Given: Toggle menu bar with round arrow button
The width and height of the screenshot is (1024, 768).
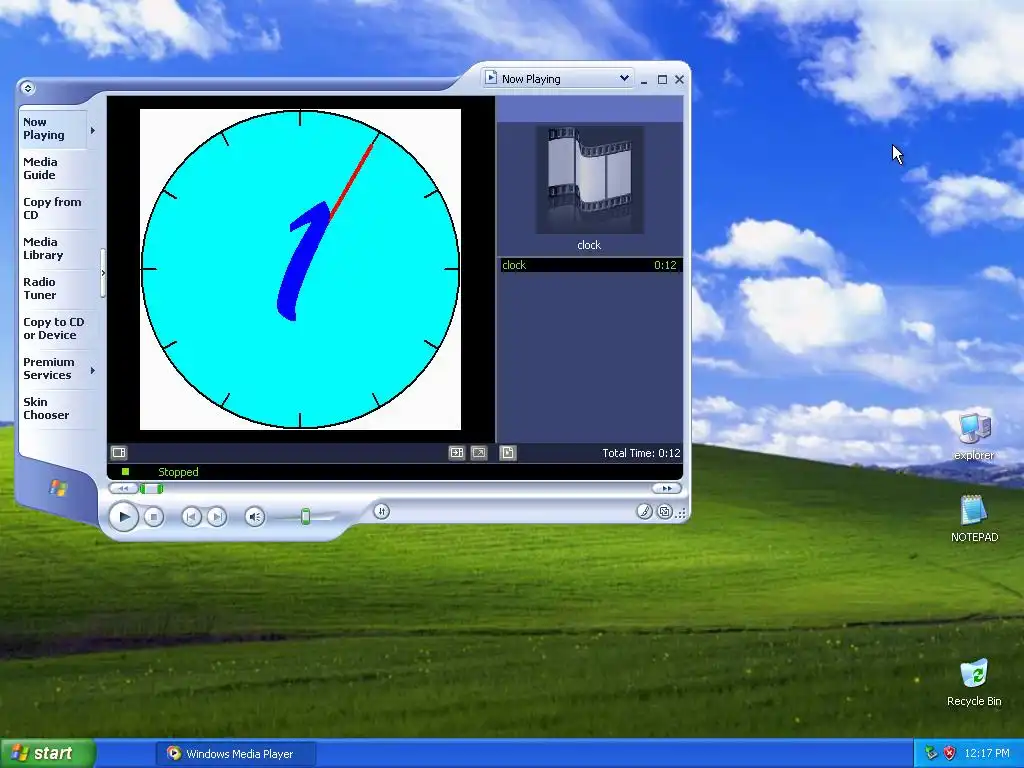Looking at the screenshot, I should pyautogui.click(x=27, y=88).
